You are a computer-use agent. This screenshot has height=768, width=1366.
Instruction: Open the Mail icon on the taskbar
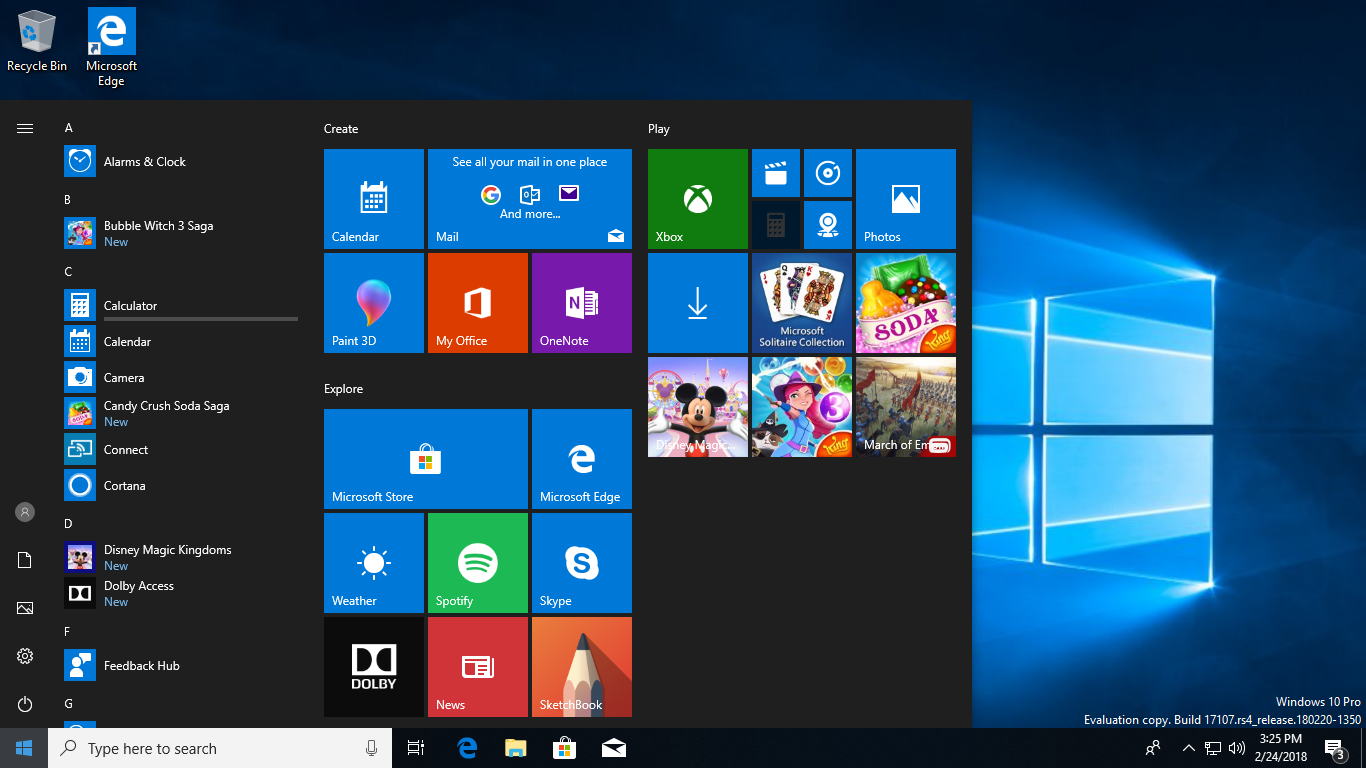point(614,748)
